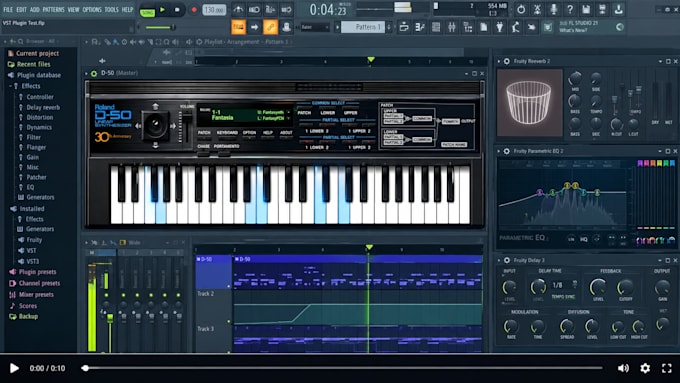Image resolution: width=680 pixels, height=383 pixels.
Task: Open Fruity Reeverb 2 window options arrow
Action: pyautogui.click(x=499, y=61)
